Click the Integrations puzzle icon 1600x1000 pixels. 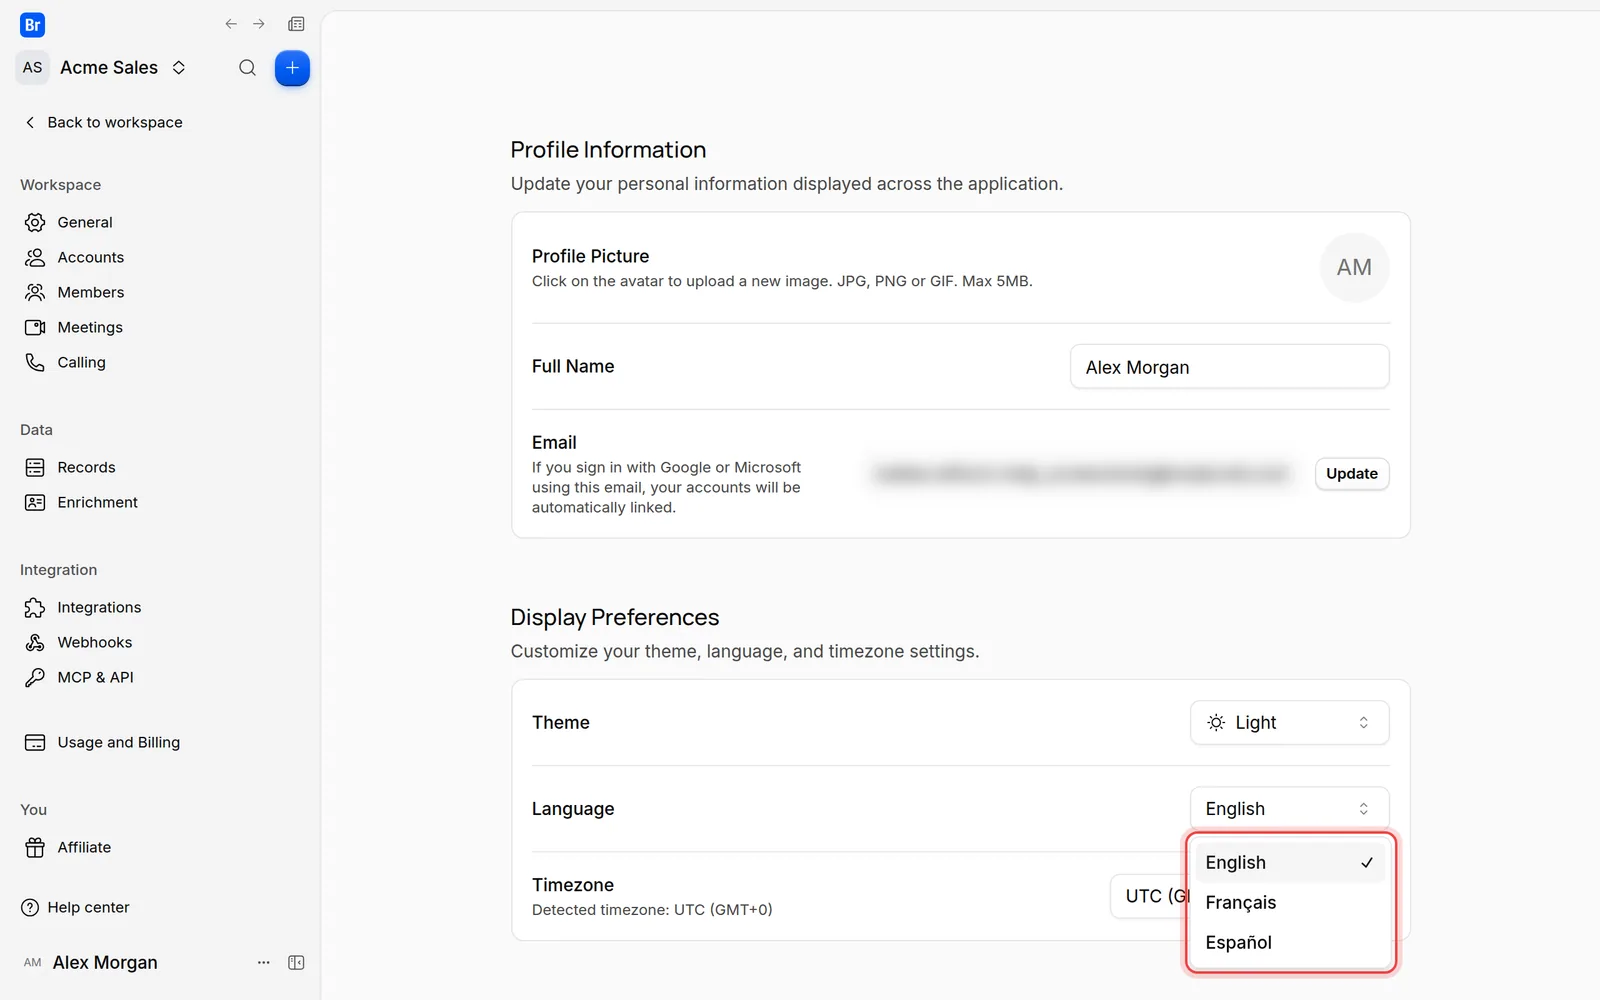coord(35,607)
